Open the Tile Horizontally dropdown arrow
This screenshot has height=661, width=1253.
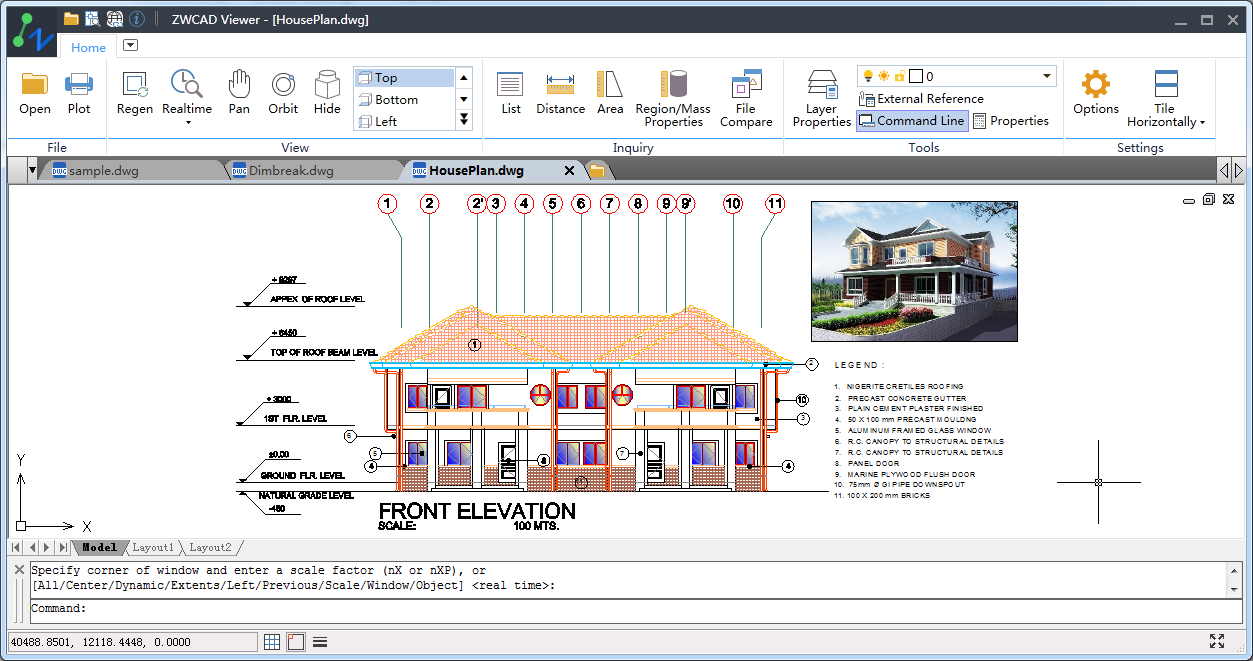(1202, 123)
